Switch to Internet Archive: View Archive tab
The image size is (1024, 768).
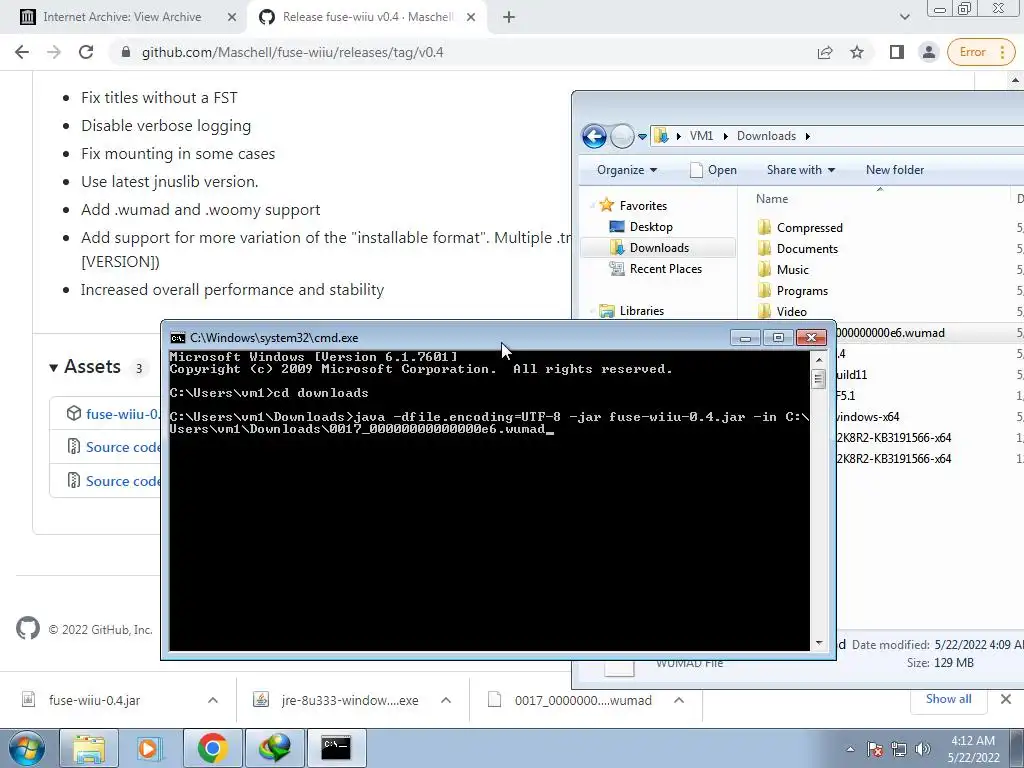tap(122, 17)
